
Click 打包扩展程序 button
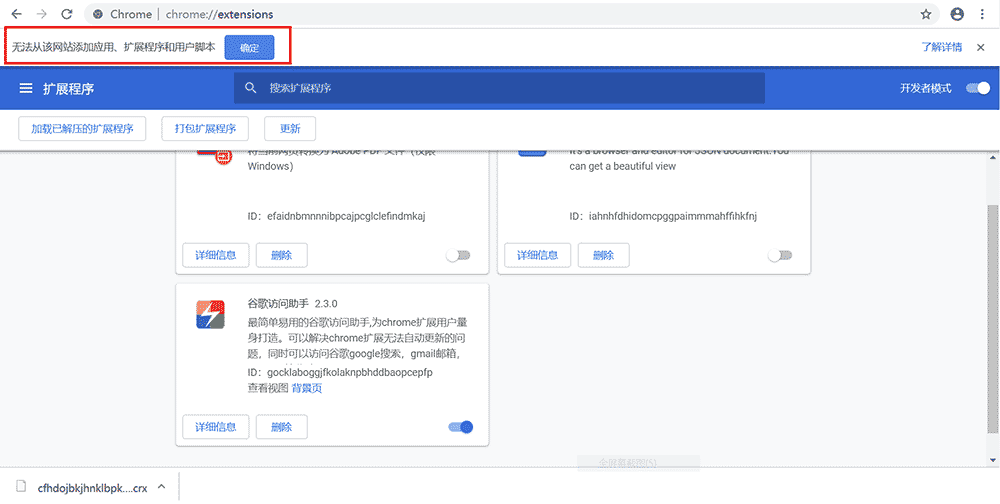[x=205, y=128]
